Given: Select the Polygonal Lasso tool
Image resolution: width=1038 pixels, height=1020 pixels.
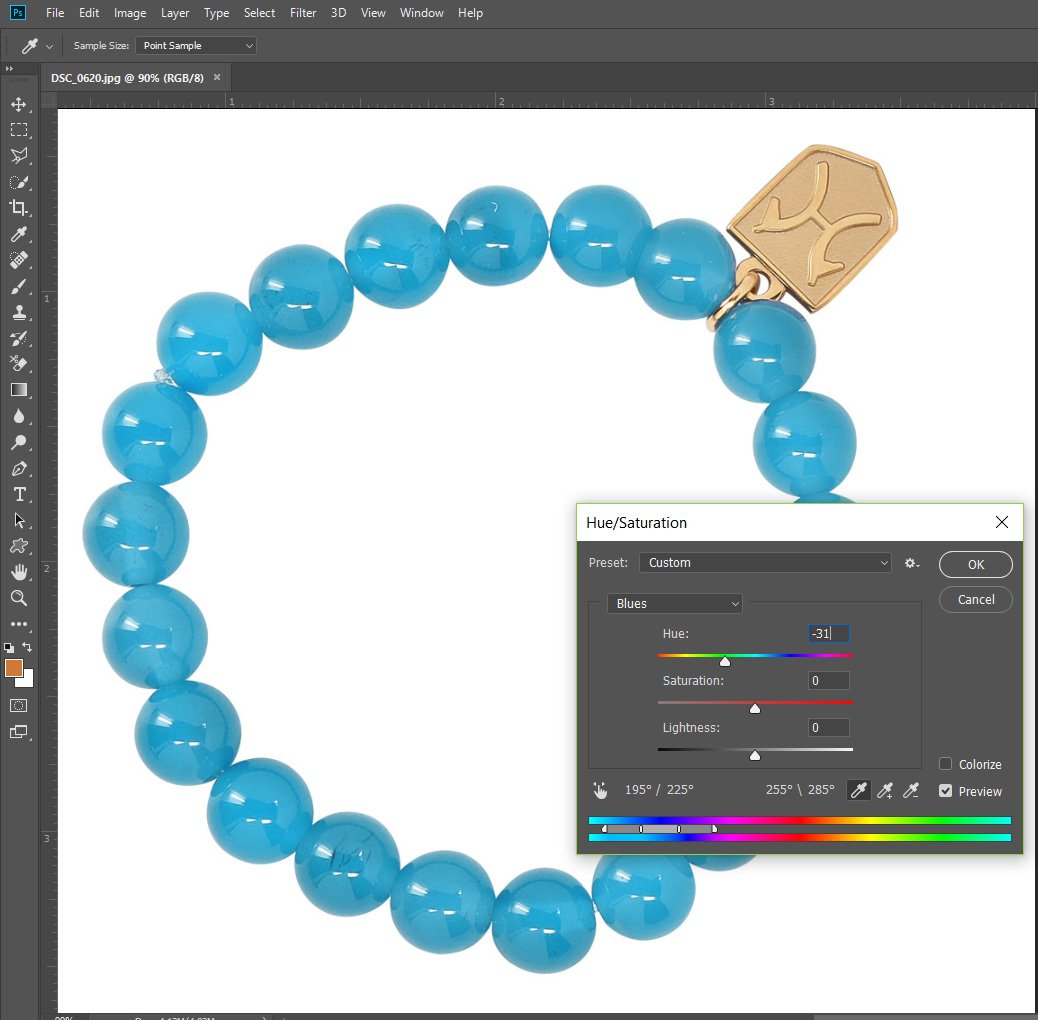Looking at the screenshot, I should click(19, 156).
